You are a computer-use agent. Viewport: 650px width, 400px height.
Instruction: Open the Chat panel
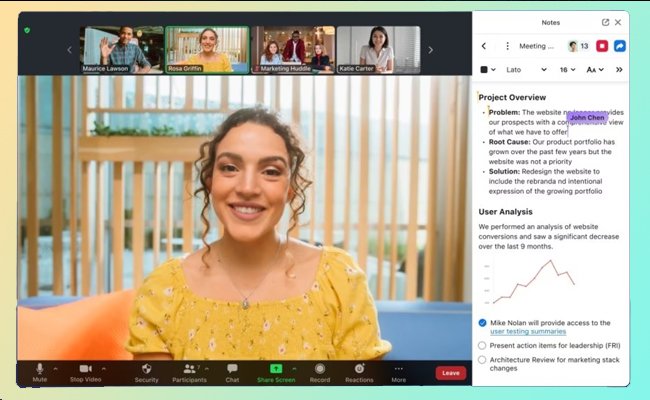click(x=232, y=369)
